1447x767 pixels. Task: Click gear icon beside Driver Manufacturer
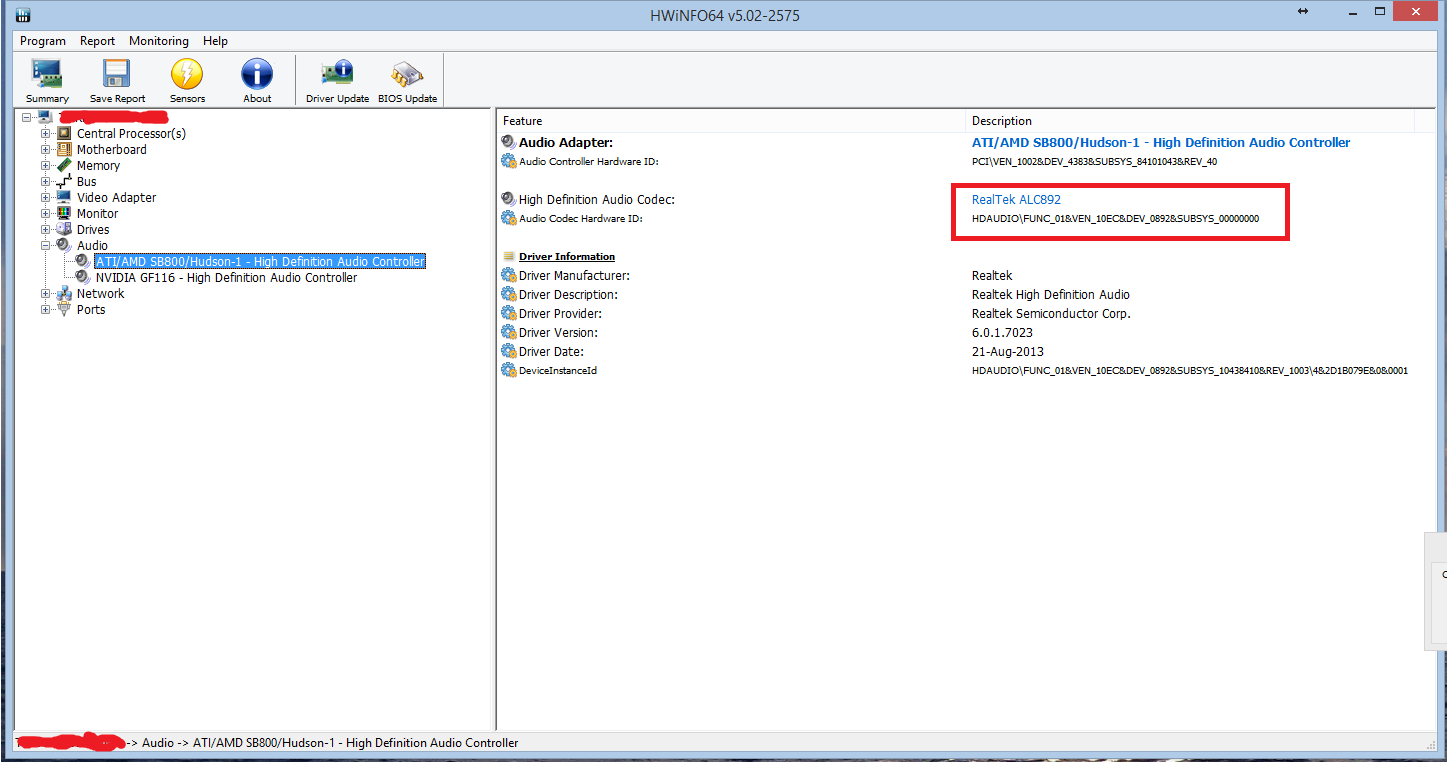coord(509,275)
